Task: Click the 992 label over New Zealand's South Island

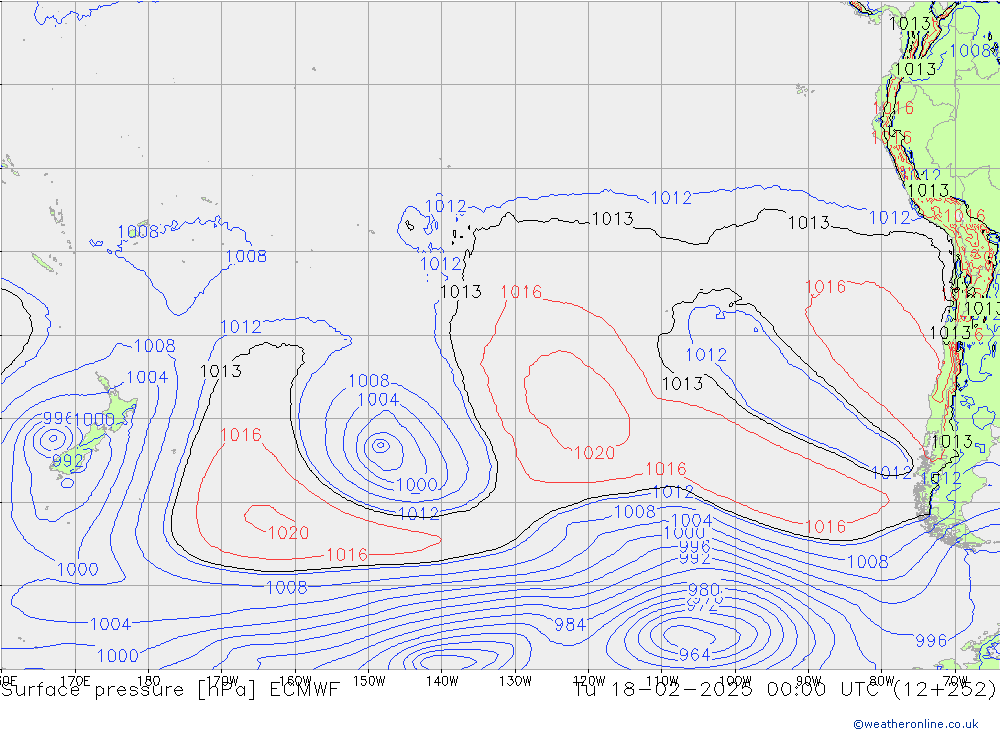Action: 68,461
